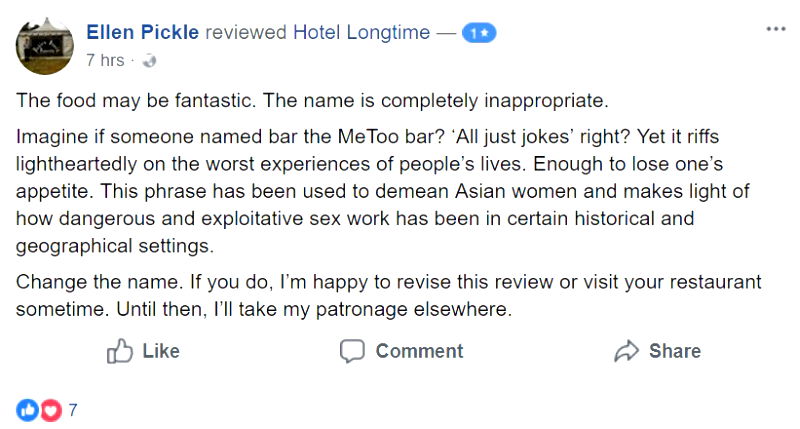Click the curved arrow Share icon
The height and width of the screenshot is (429, 800).
627,351
